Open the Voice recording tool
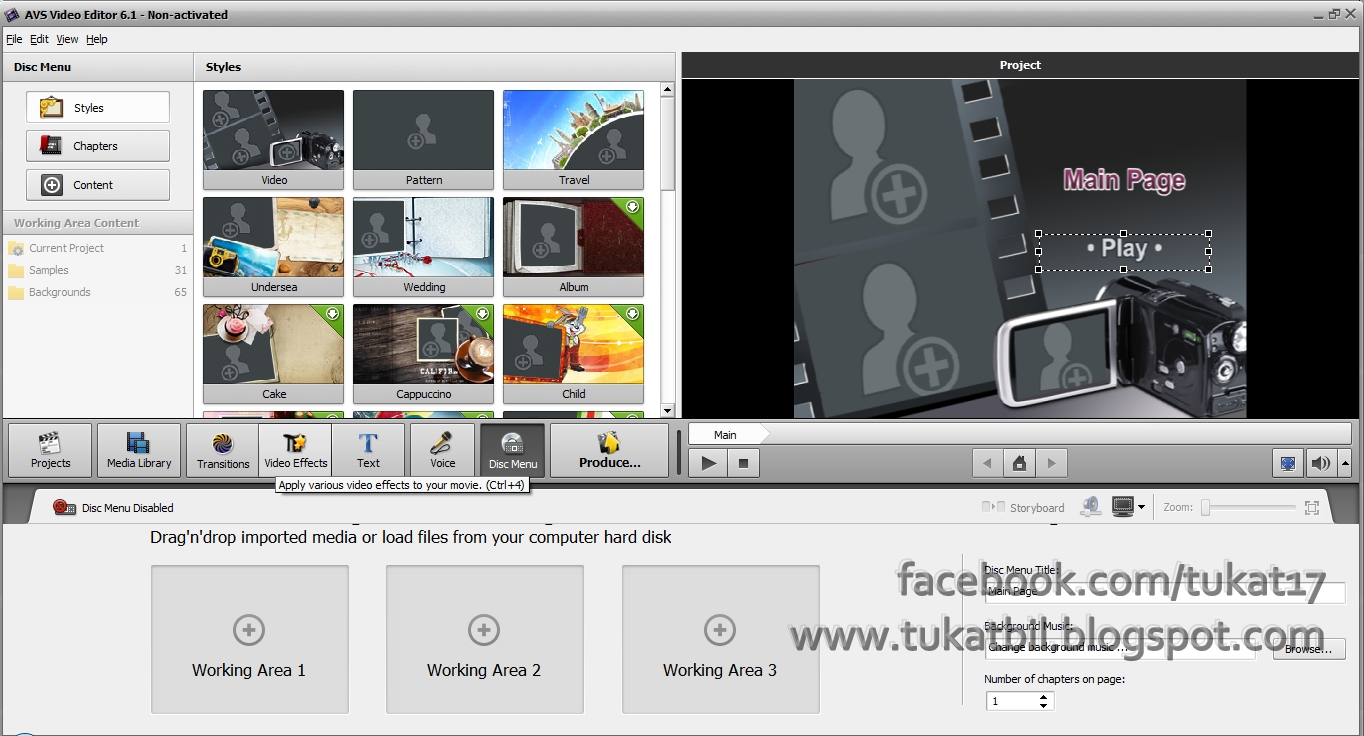Screen dimensions: 1364x736 coord(442,450)
